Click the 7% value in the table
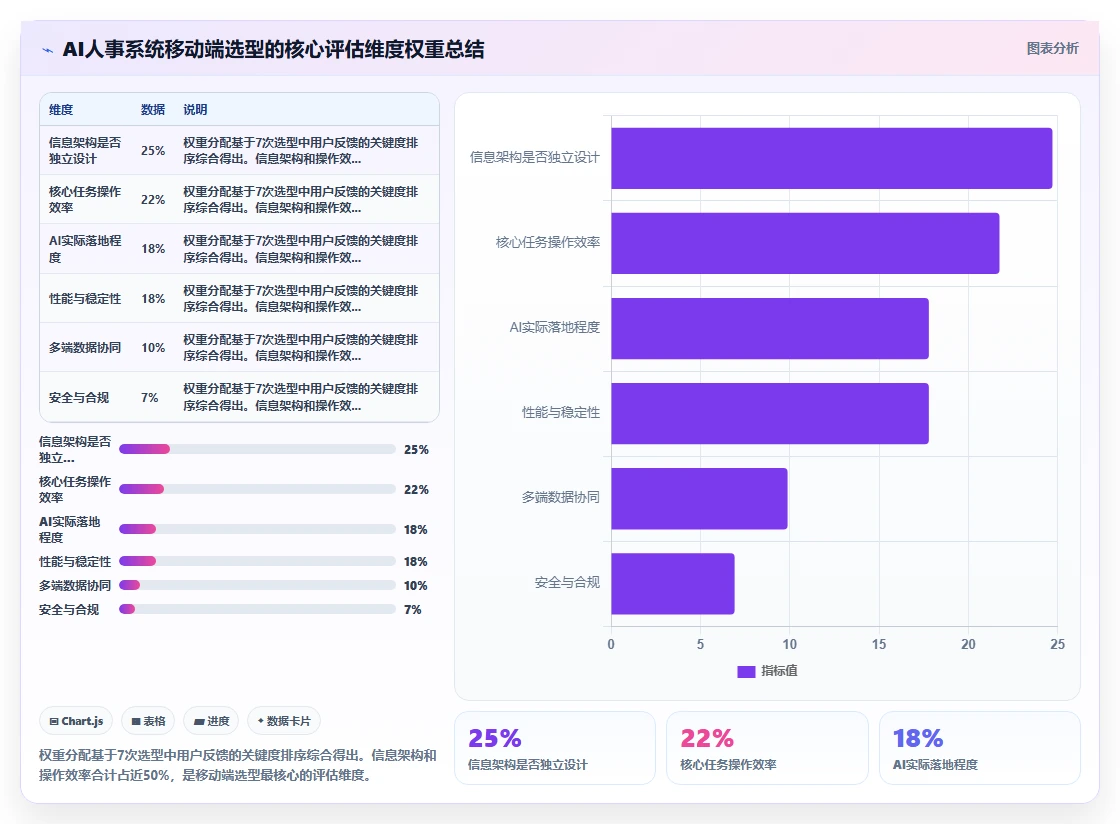The width and height of the screenshot is (1120, 824). 149,398
